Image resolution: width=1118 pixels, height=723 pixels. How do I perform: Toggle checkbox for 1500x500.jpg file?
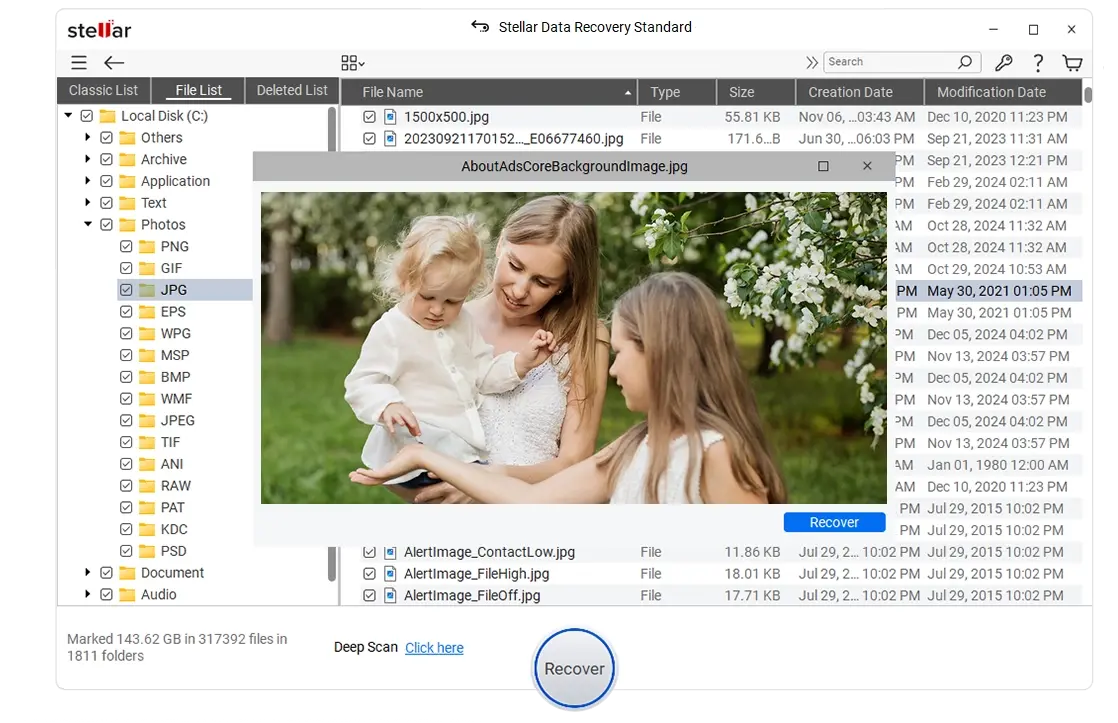(370, 117)
